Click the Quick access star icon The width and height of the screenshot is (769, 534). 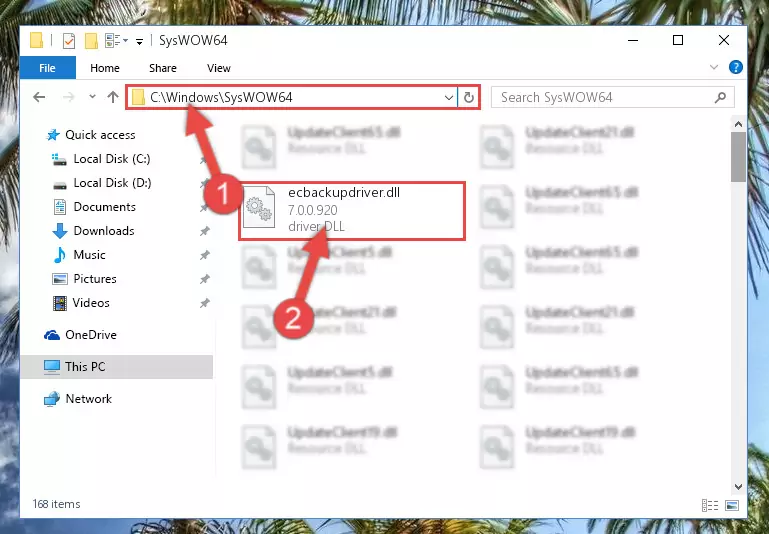click(x=52, y=135)
